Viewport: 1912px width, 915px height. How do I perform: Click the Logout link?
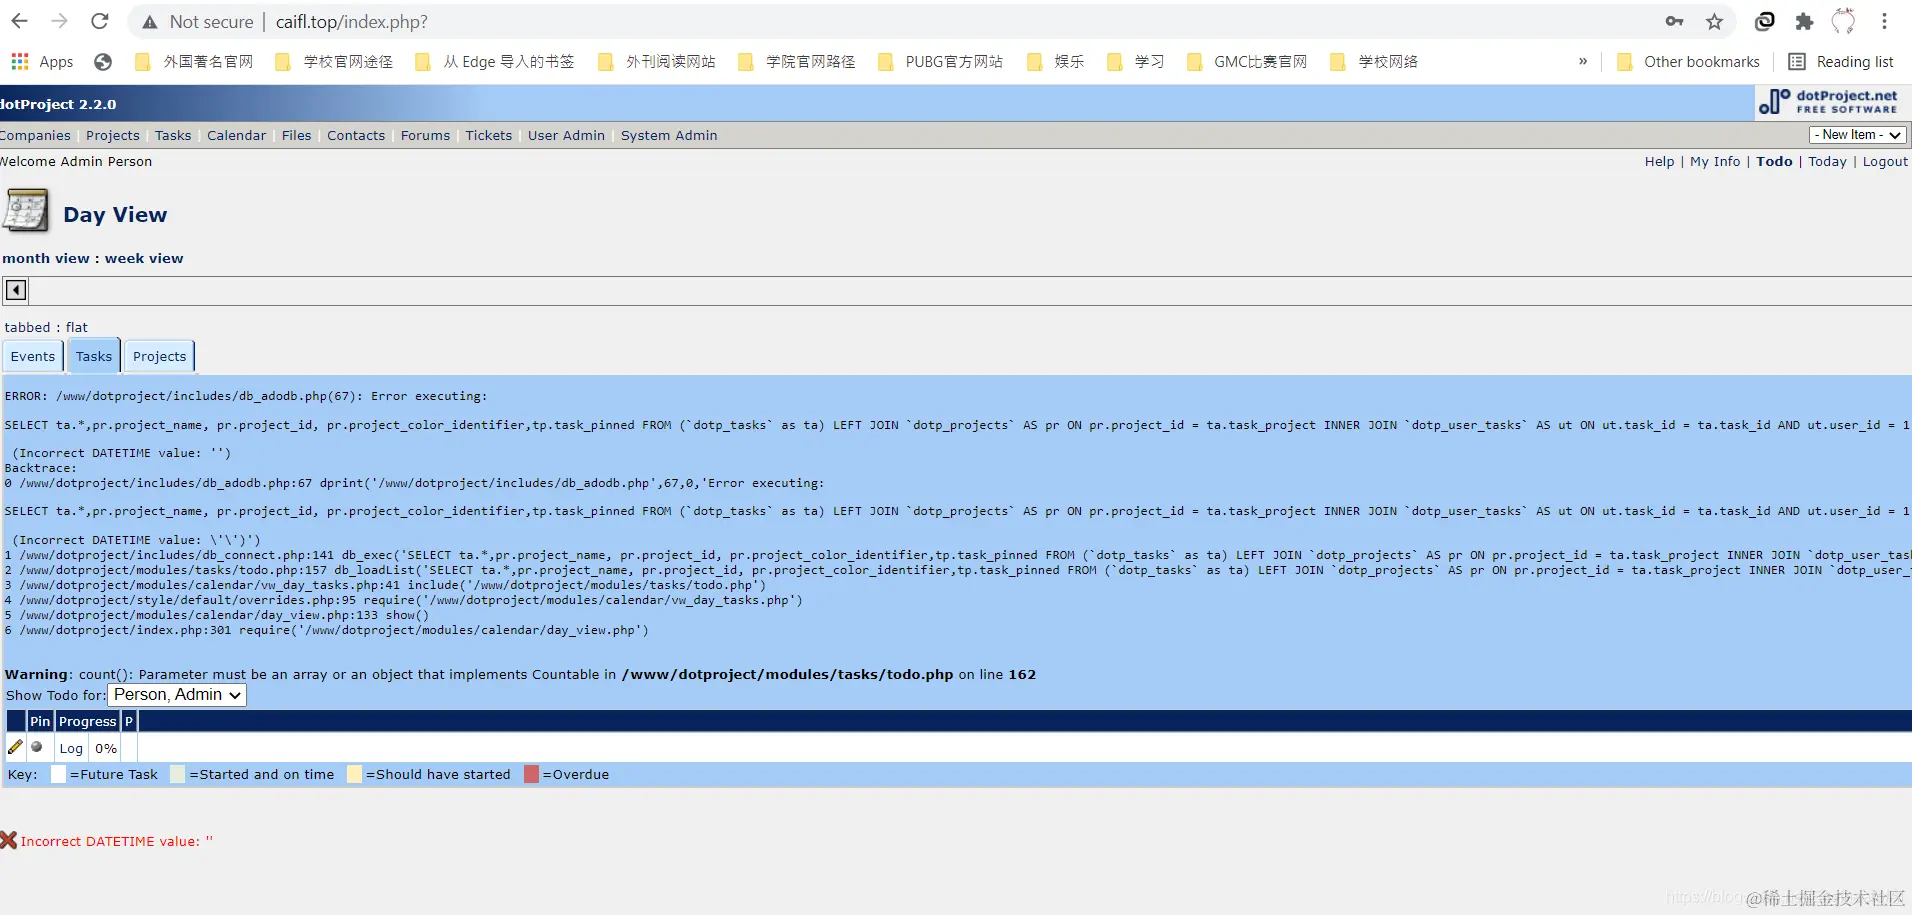point(1885,162)
